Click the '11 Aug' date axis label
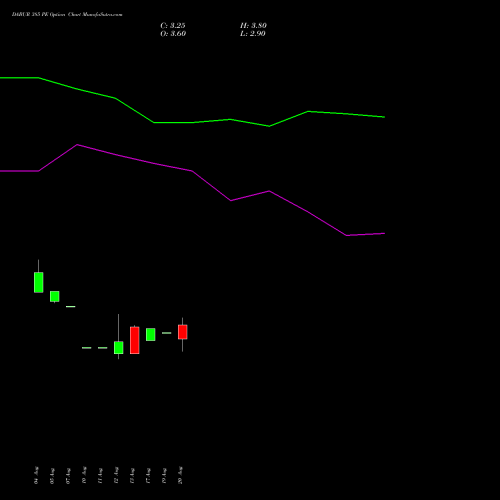 coord(100,475)
